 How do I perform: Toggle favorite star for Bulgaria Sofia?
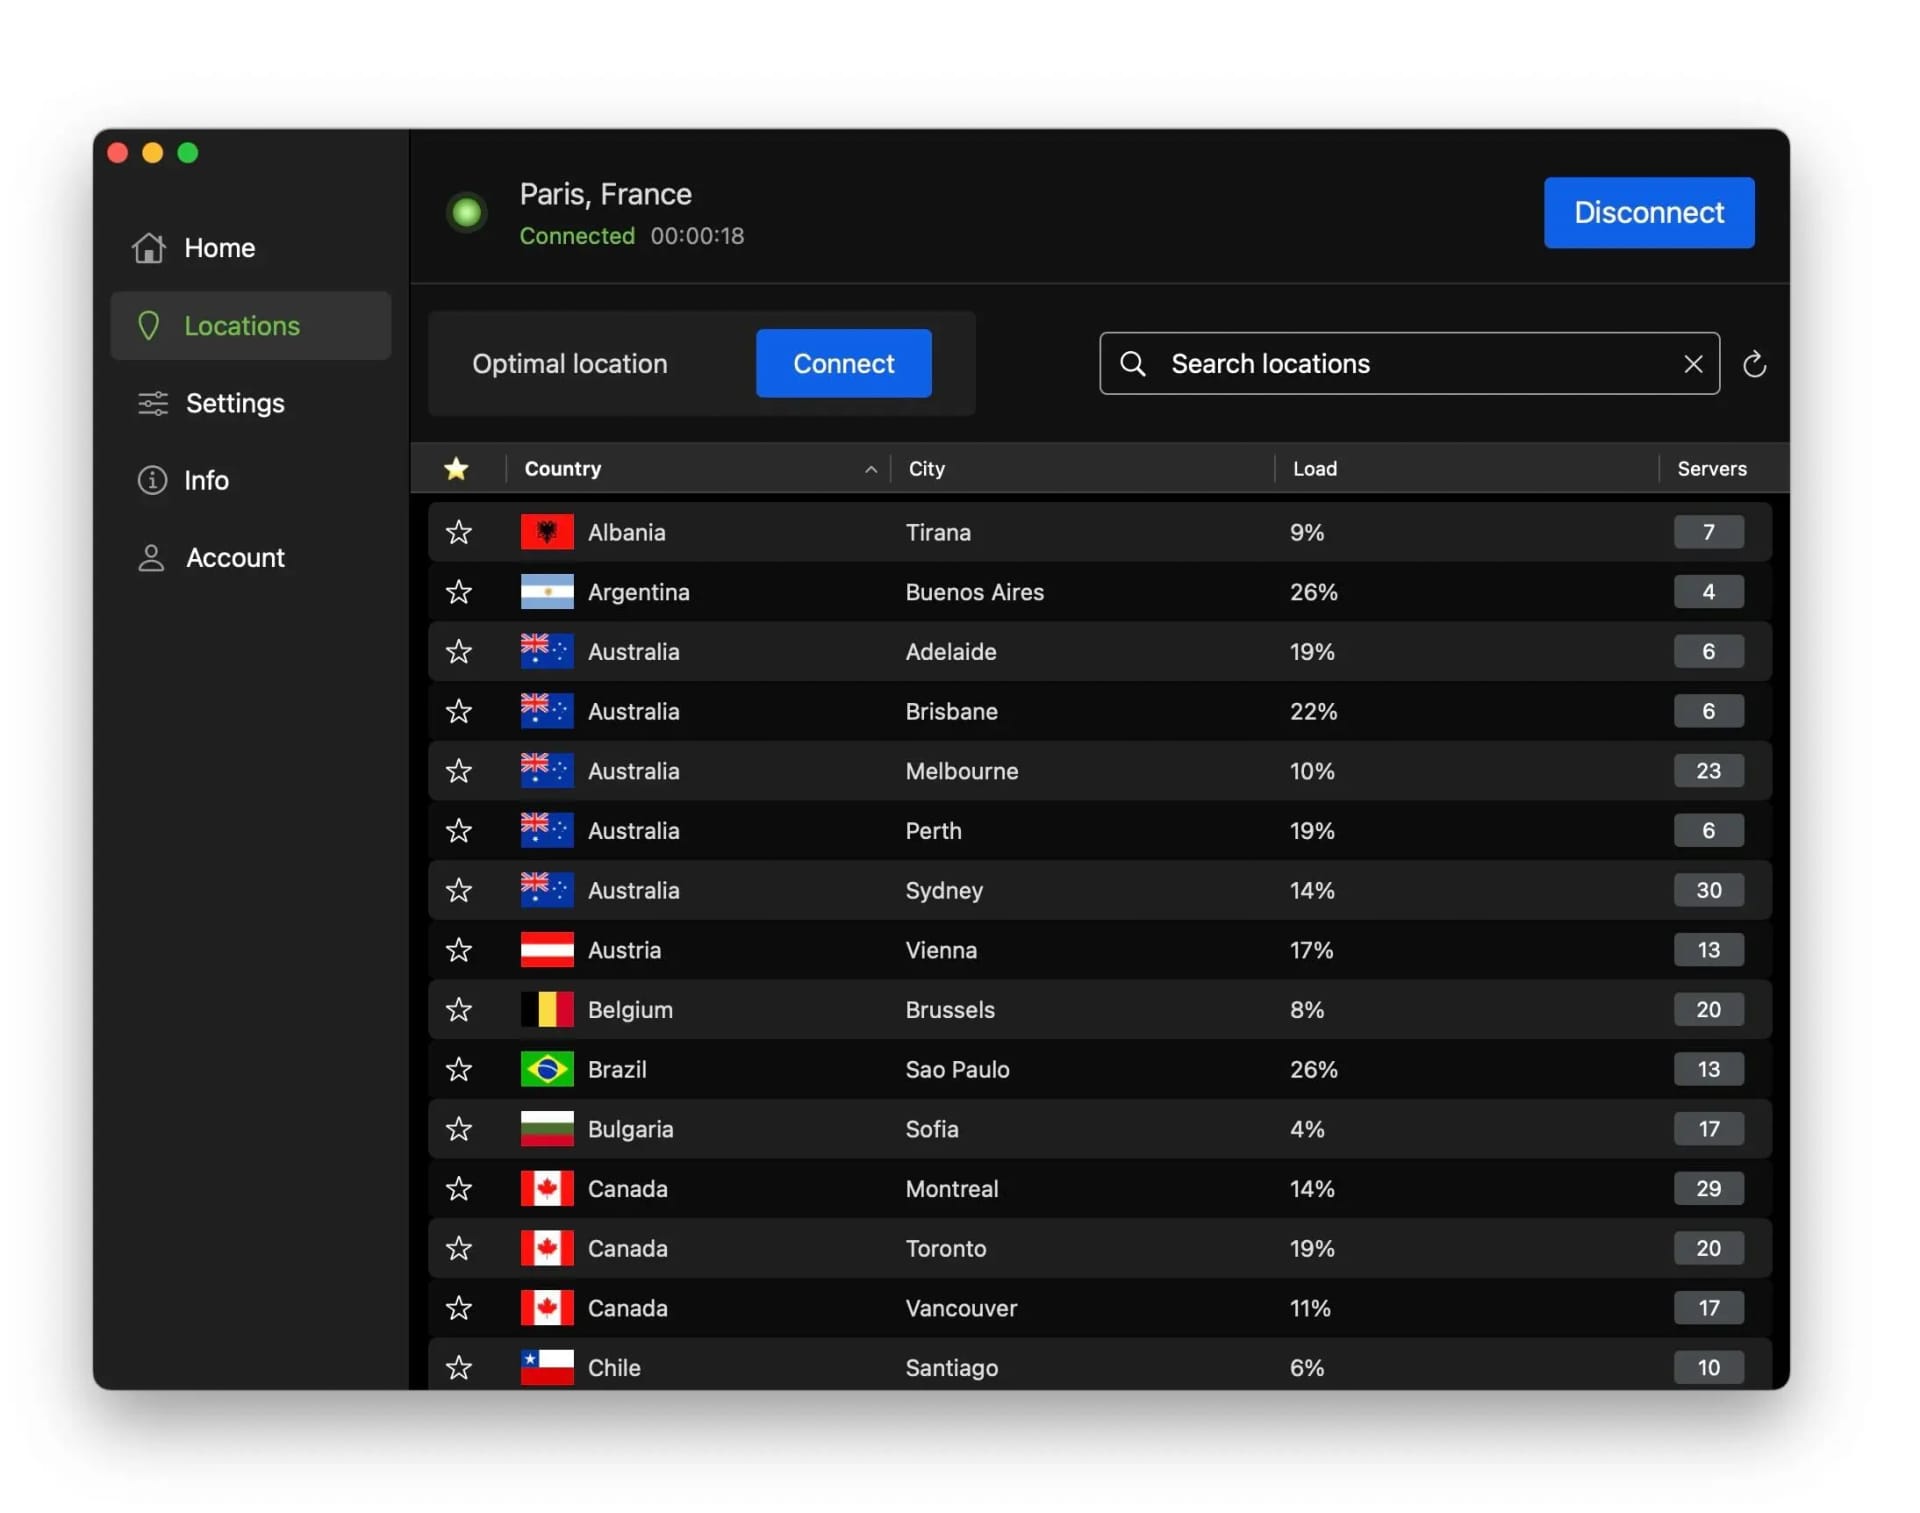click(458, 1128)
